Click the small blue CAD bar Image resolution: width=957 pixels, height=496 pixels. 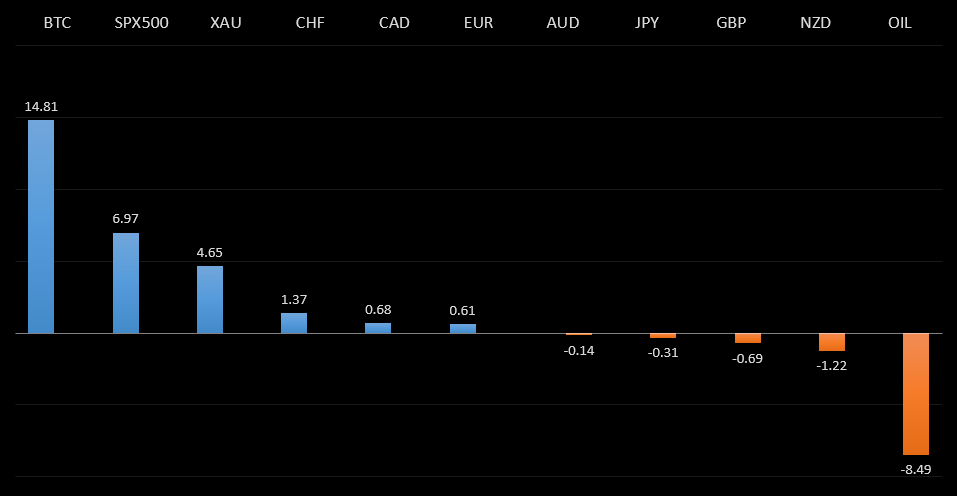pyautogui.click(x=378, y=328)
